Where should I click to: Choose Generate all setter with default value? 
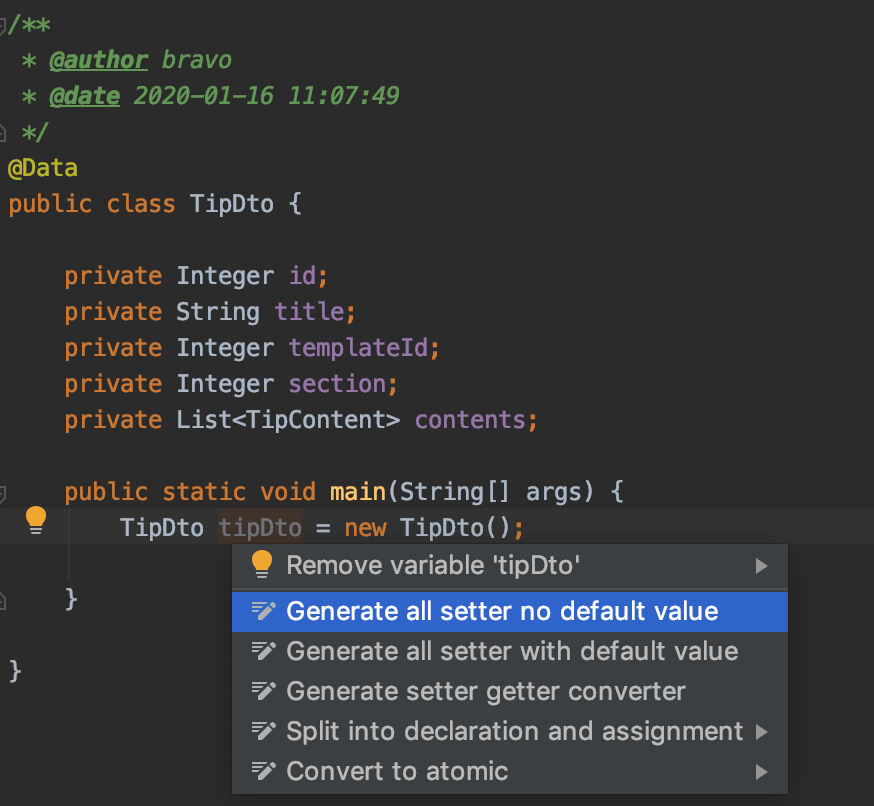tap(512, 651)
